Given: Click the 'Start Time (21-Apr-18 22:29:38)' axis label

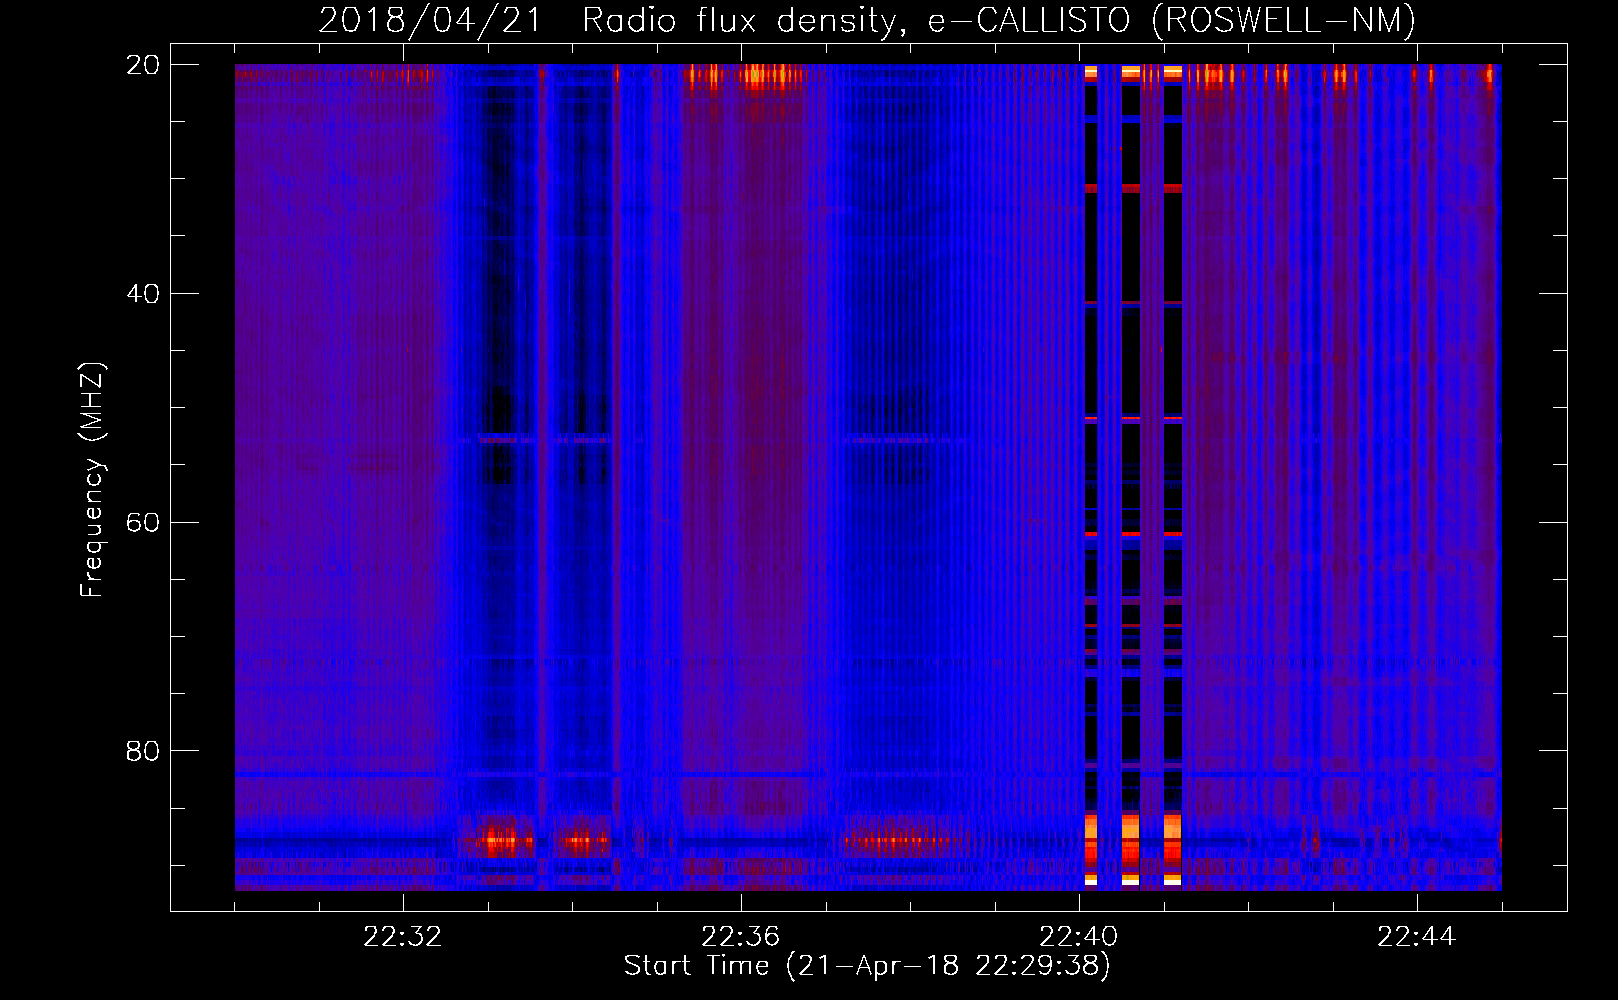Looking at the screenshot, I should 867,966.
